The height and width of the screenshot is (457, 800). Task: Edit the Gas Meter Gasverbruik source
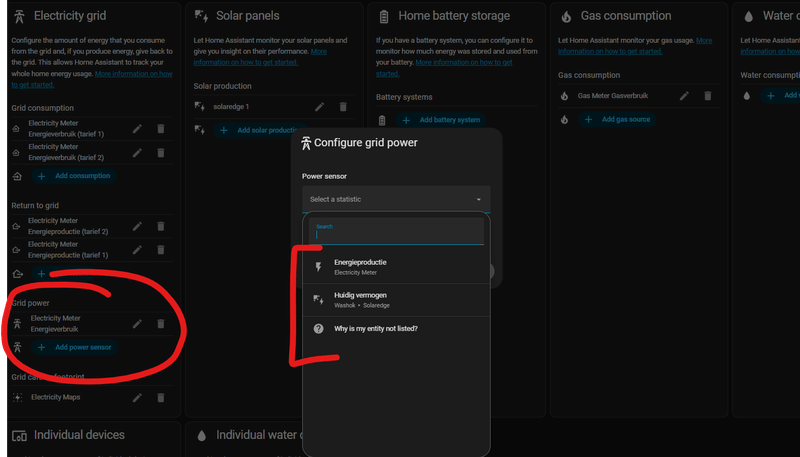(x=685, y=96)
